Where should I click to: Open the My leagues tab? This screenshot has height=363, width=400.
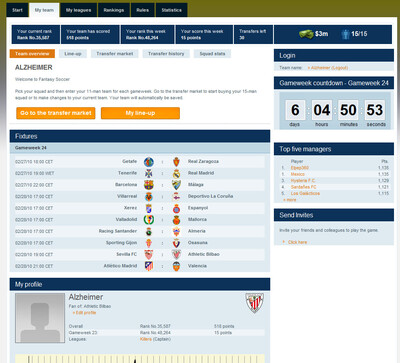coord(78,10)
